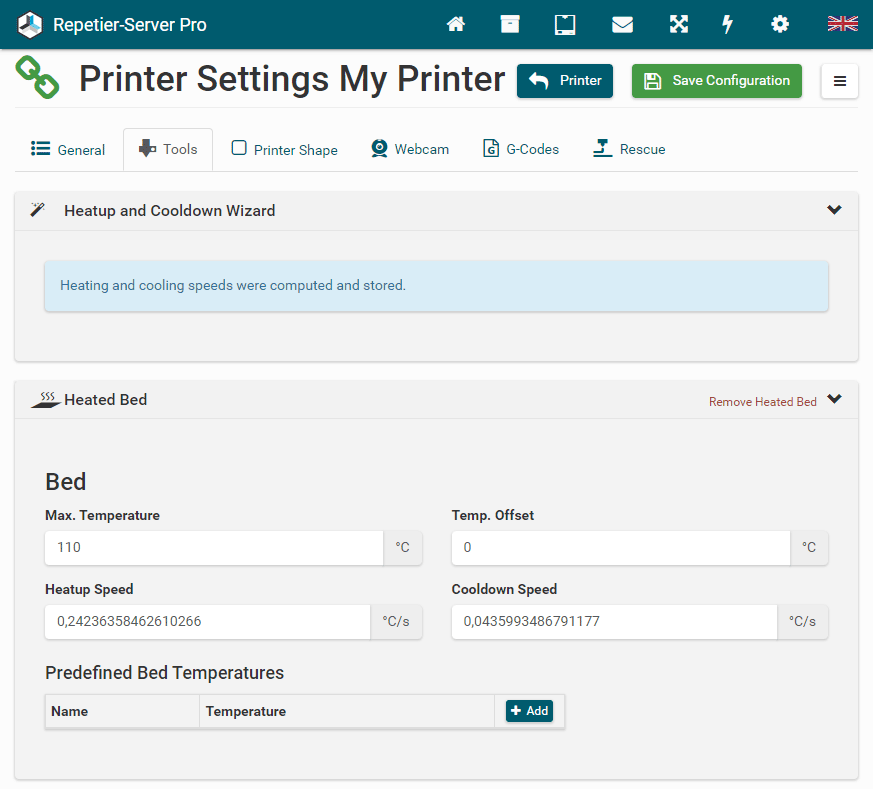
Task: Click the lightning bolt icon
Action: [x=728, y=24]
